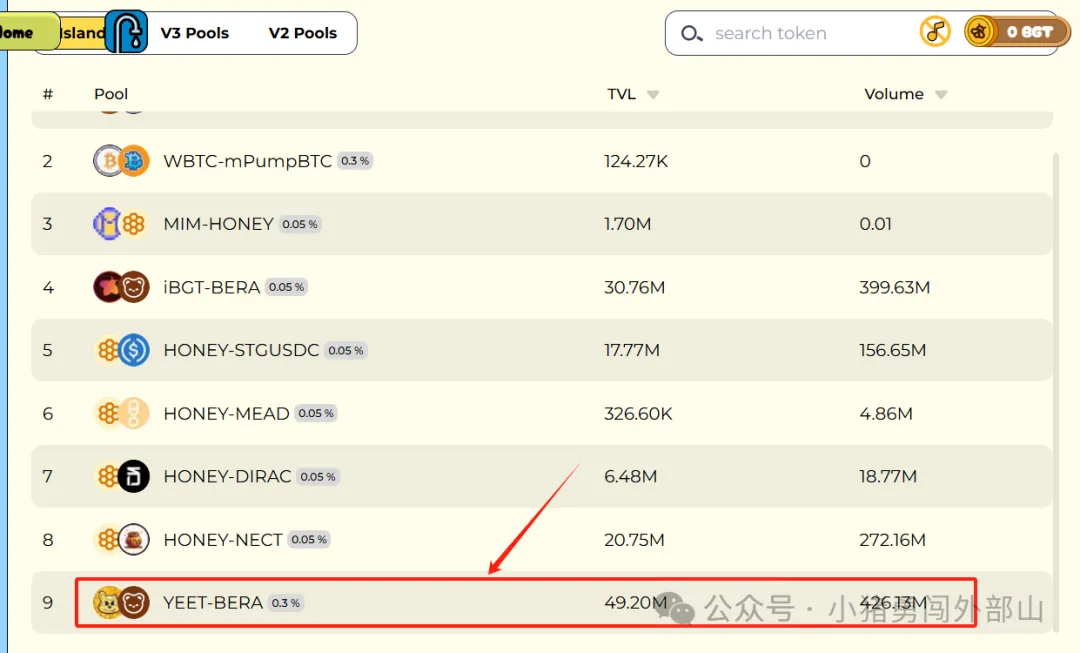The width and height of the screenshot is (1080, 653).
Task: Sort pools by TVL using its arrow
Action: tap(653, 94)
